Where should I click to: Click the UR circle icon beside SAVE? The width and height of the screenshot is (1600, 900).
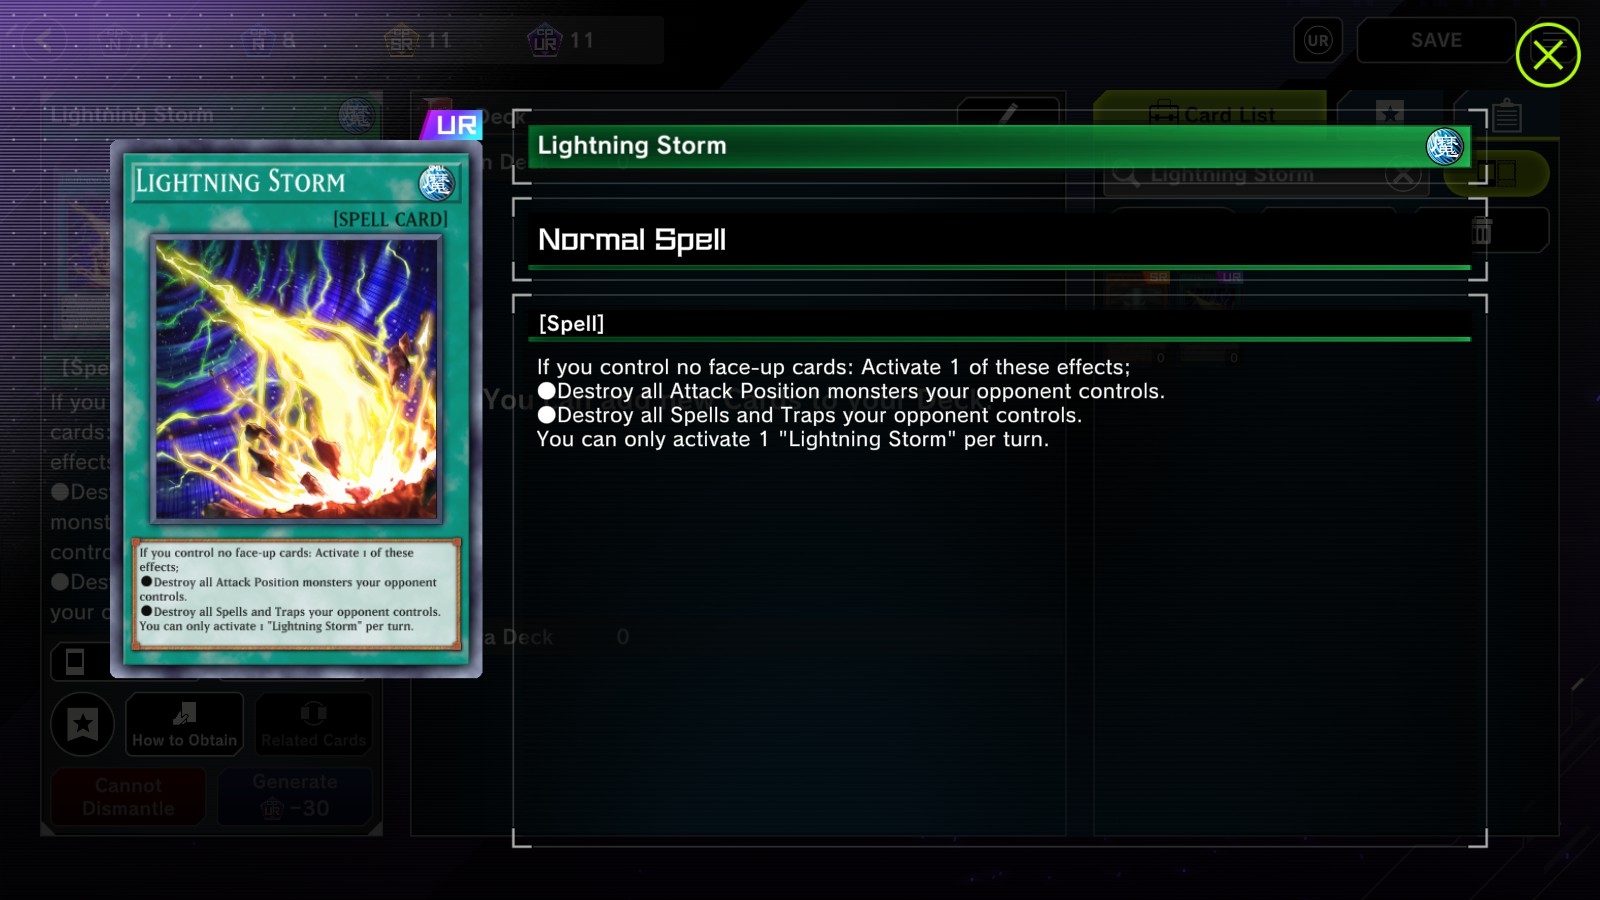1318,41
